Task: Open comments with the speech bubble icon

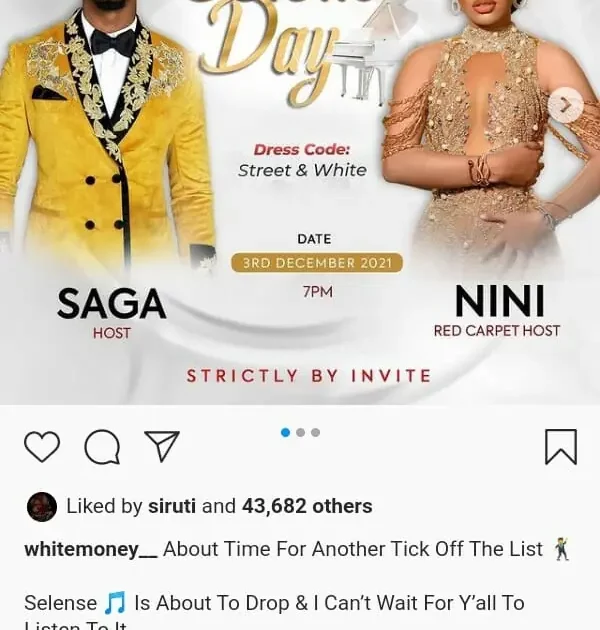Action: (102, 446)
